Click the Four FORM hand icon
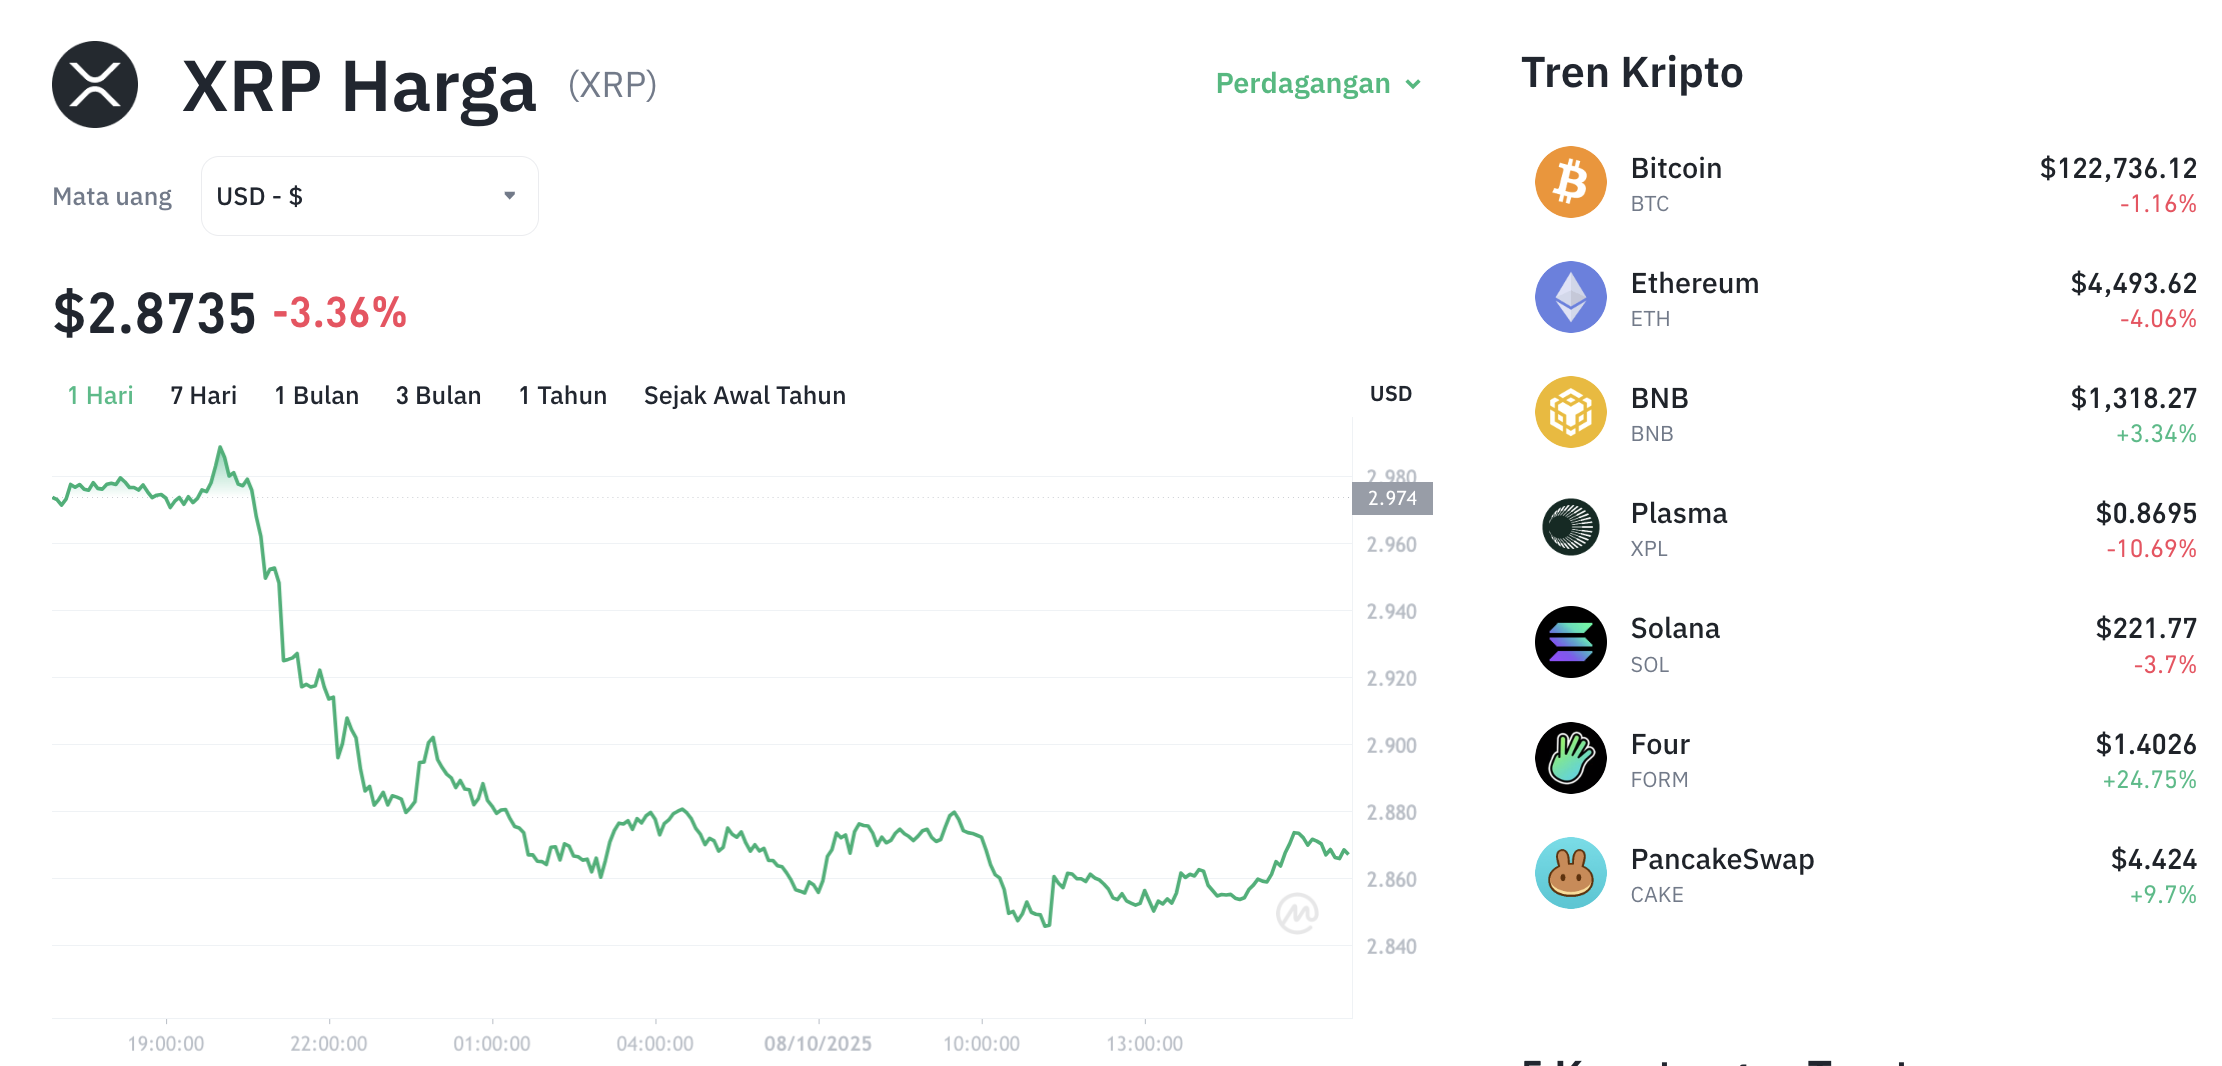The width and height of the screenshot is (2222, 1066). [1570, 758]
